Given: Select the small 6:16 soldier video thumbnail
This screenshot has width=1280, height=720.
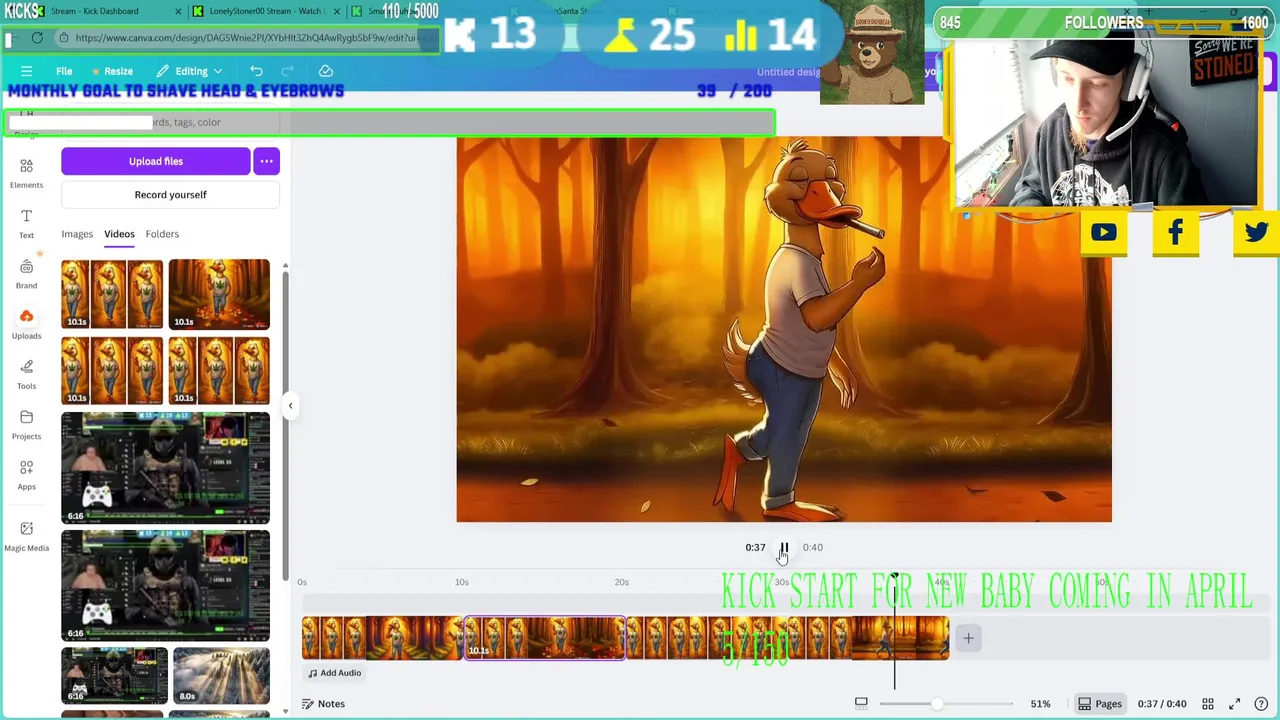Looking at the screenshot, I should (114, 676).
